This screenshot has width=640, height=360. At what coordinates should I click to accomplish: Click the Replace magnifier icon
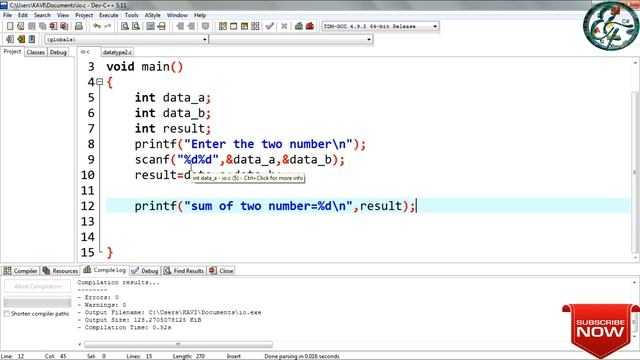coord(136,26)
